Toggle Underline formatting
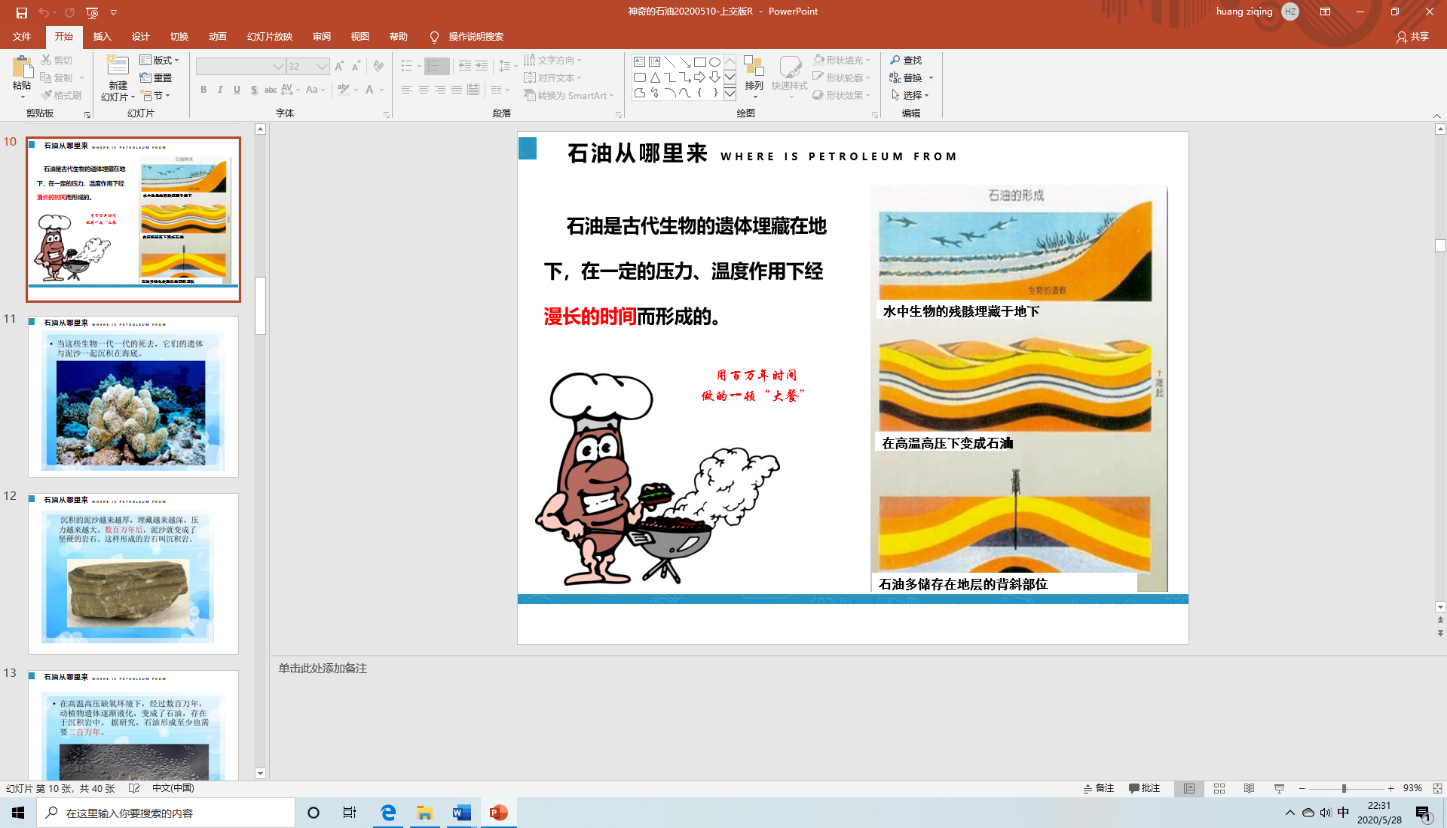Viewport: 1447px width, 828px height. (x=237, y=90)
